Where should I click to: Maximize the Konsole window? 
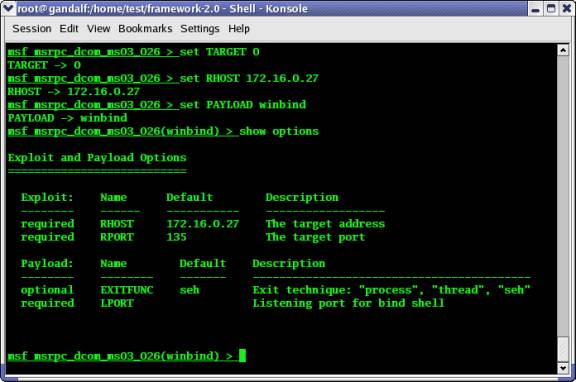[551, 8]
